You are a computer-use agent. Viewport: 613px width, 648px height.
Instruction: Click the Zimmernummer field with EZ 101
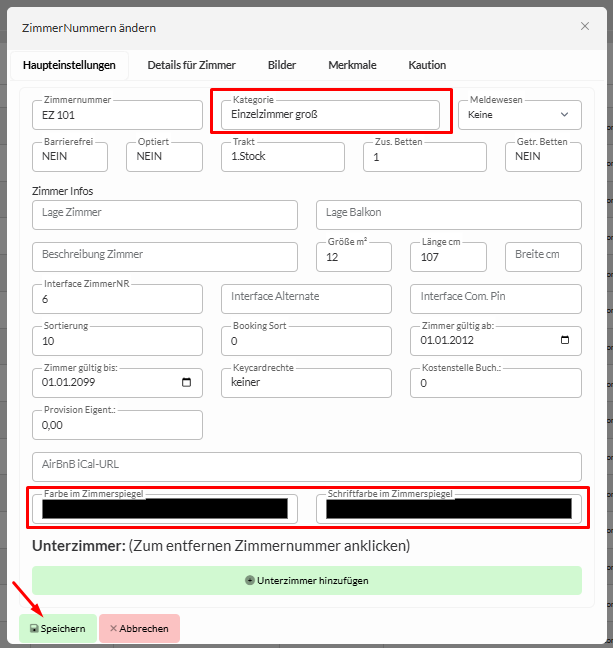tap(115, 115)
